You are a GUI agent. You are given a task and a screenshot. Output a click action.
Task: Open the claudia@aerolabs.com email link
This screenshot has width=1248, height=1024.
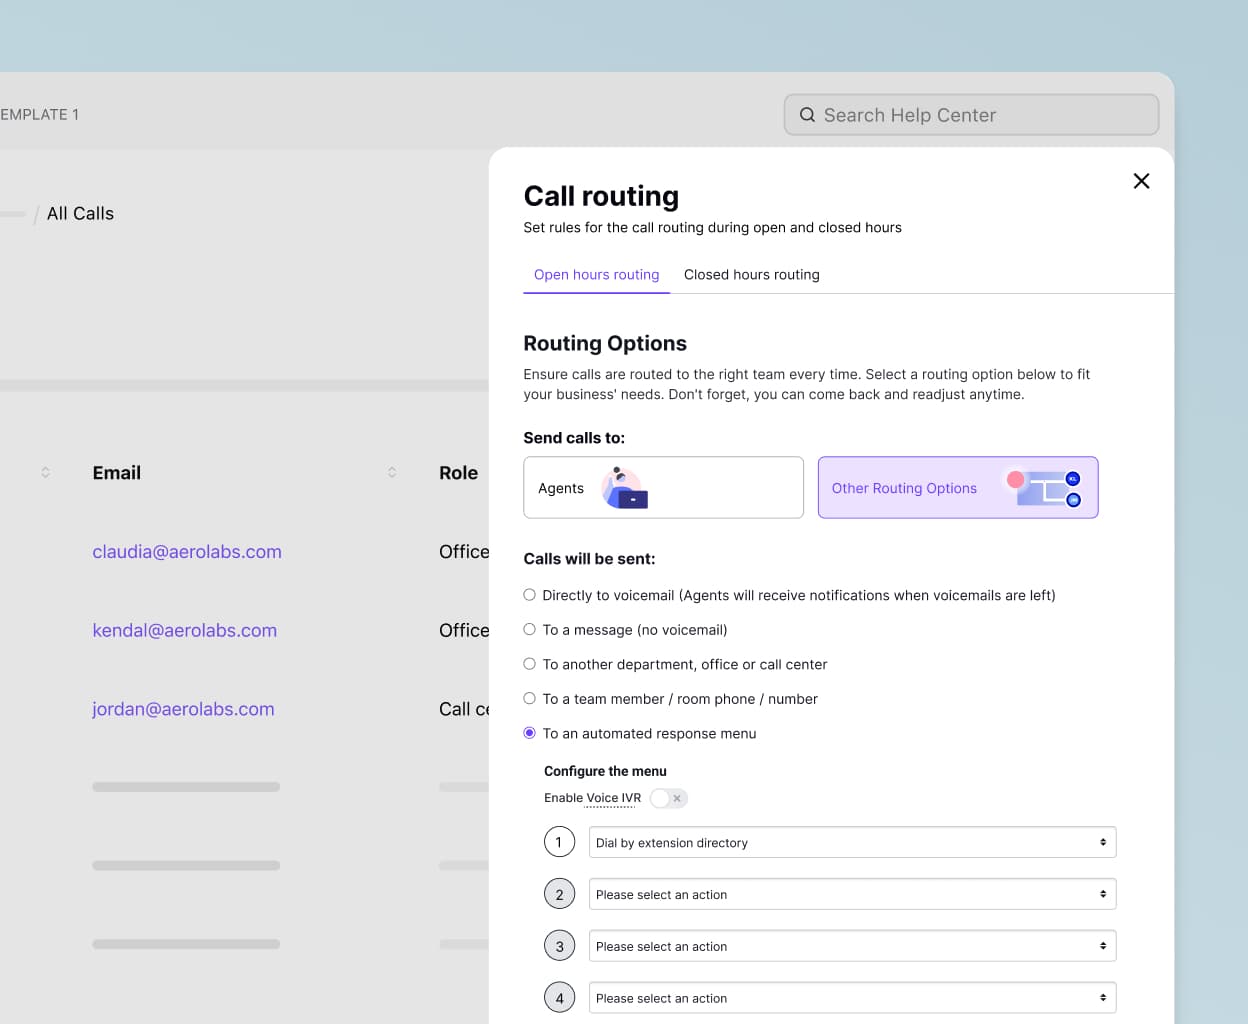[x=187, y=552]
